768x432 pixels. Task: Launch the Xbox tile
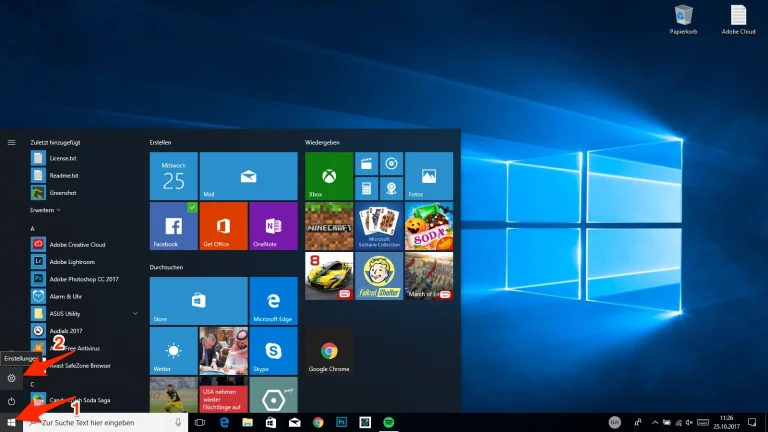(x=329, y=176)
